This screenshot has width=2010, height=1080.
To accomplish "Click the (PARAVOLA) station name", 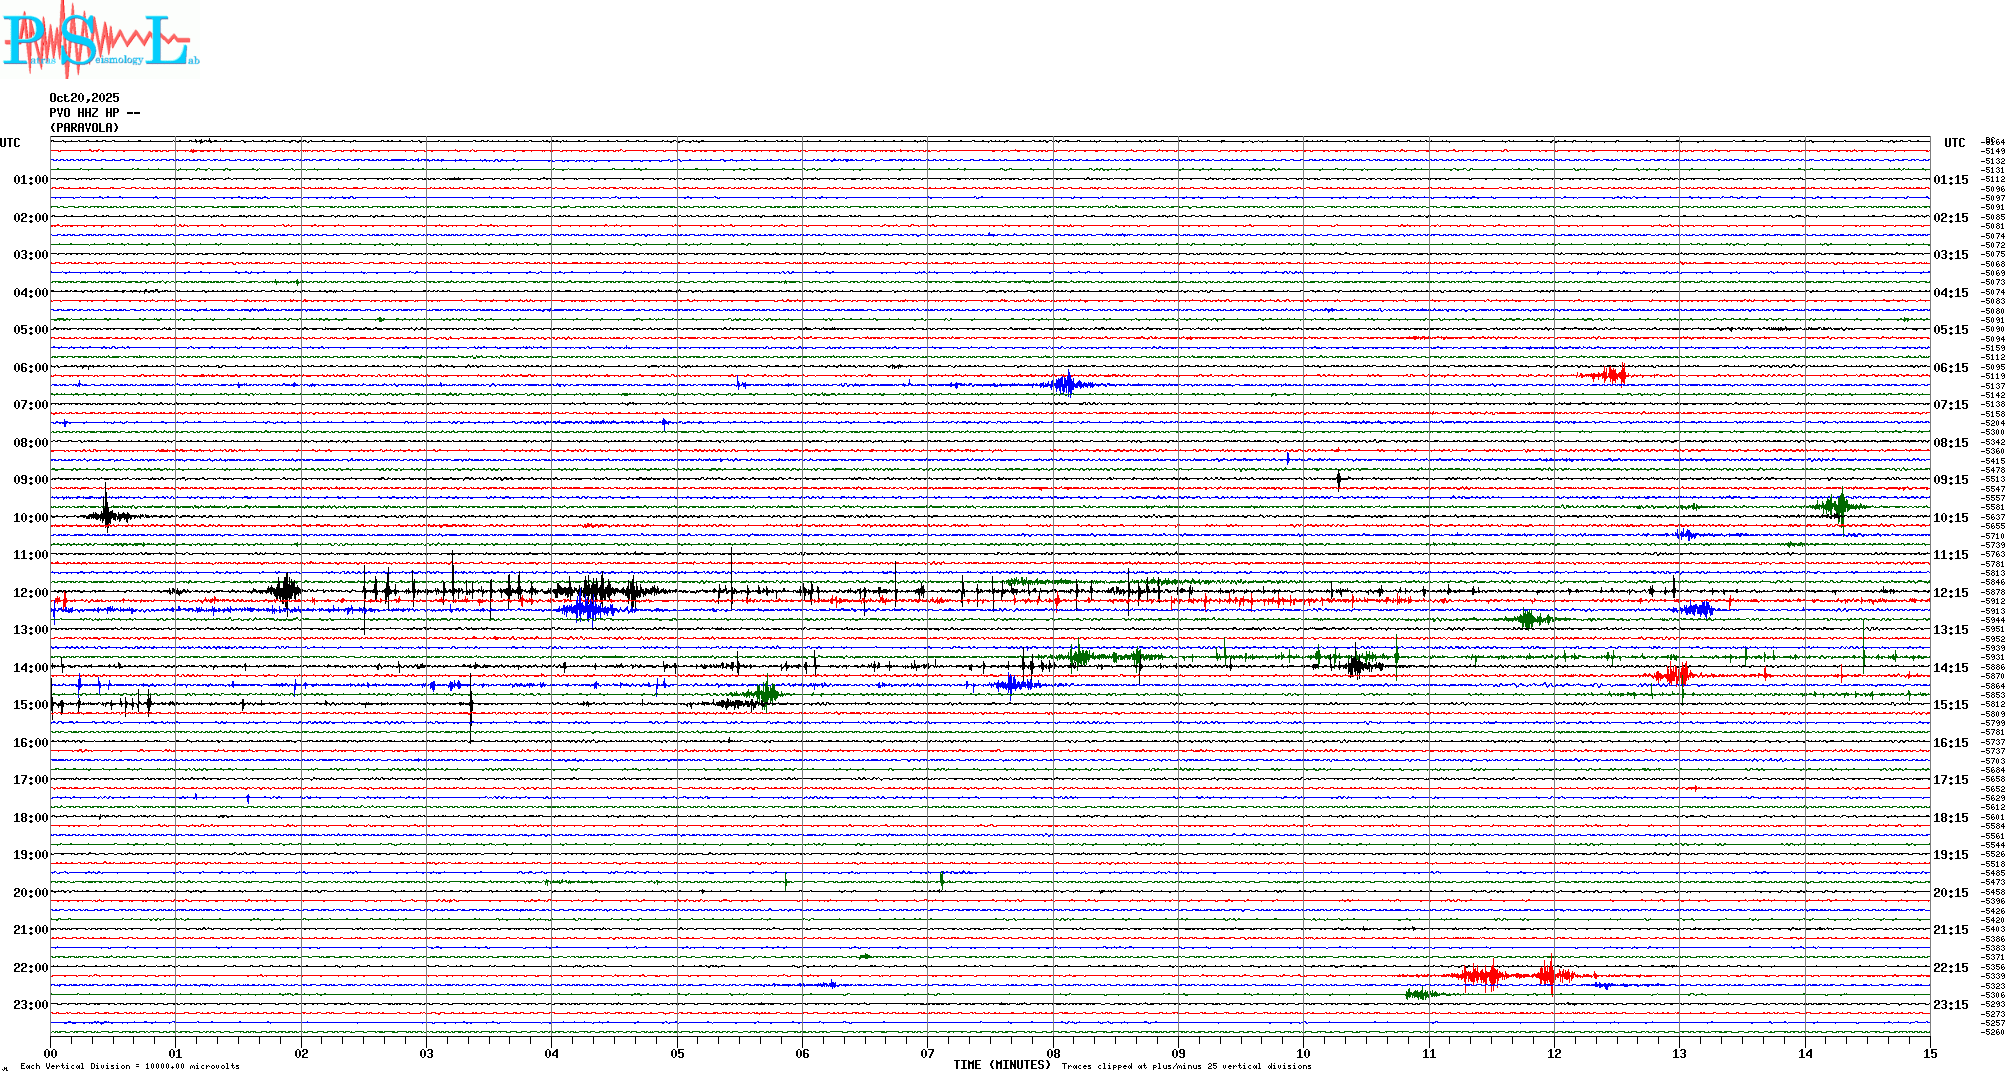I will pos(84,128).
